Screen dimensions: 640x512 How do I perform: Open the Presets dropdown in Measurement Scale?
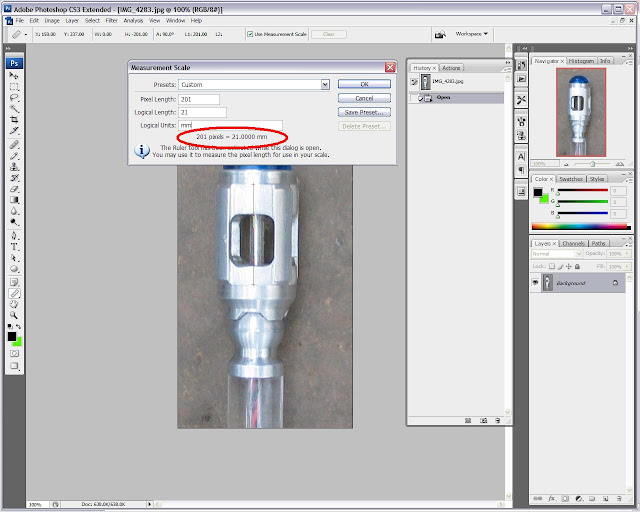tap(325, 85)
